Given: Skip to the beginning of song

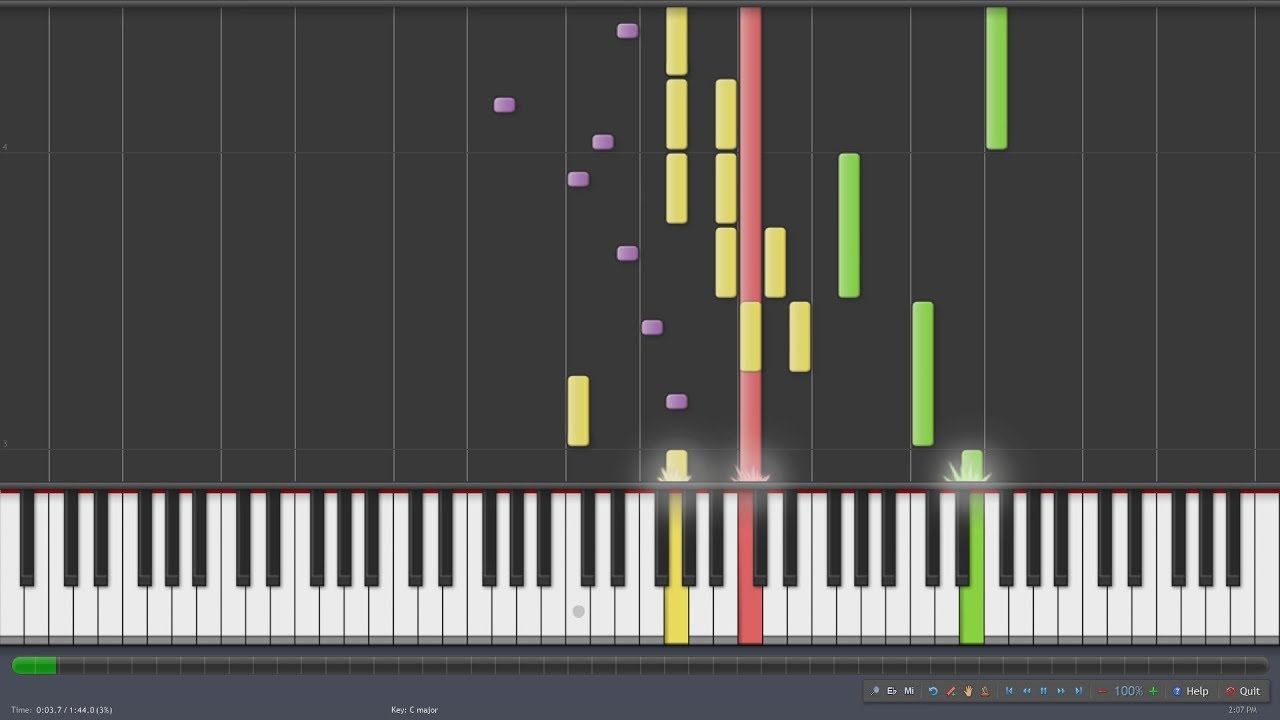Looking at the screenshot, I should 1009,691.
